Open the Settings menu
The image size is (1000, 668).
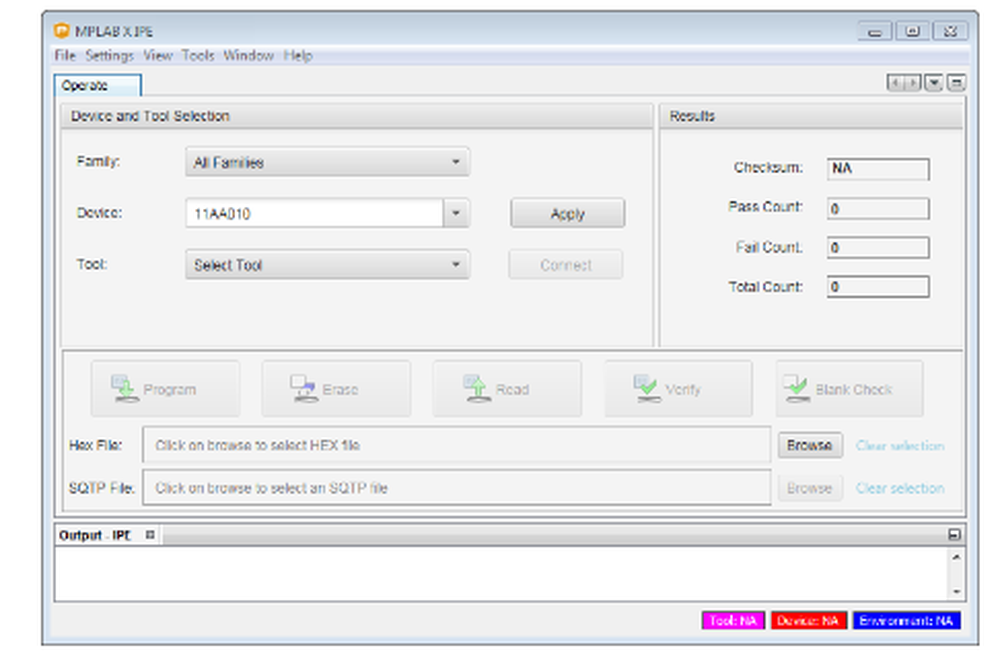tap(110, 56)
